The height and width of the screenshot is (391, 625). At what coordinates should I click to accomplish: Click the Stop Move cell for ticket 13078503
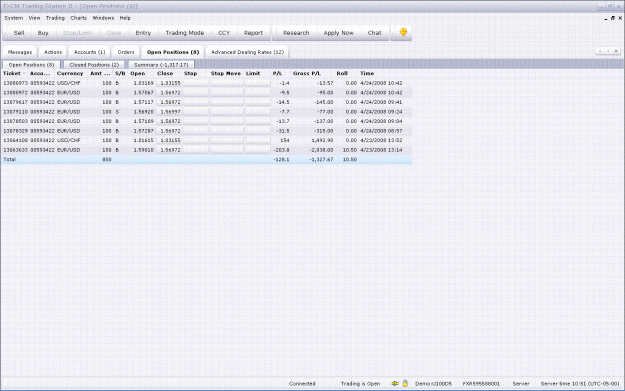[x=226, y=121]
